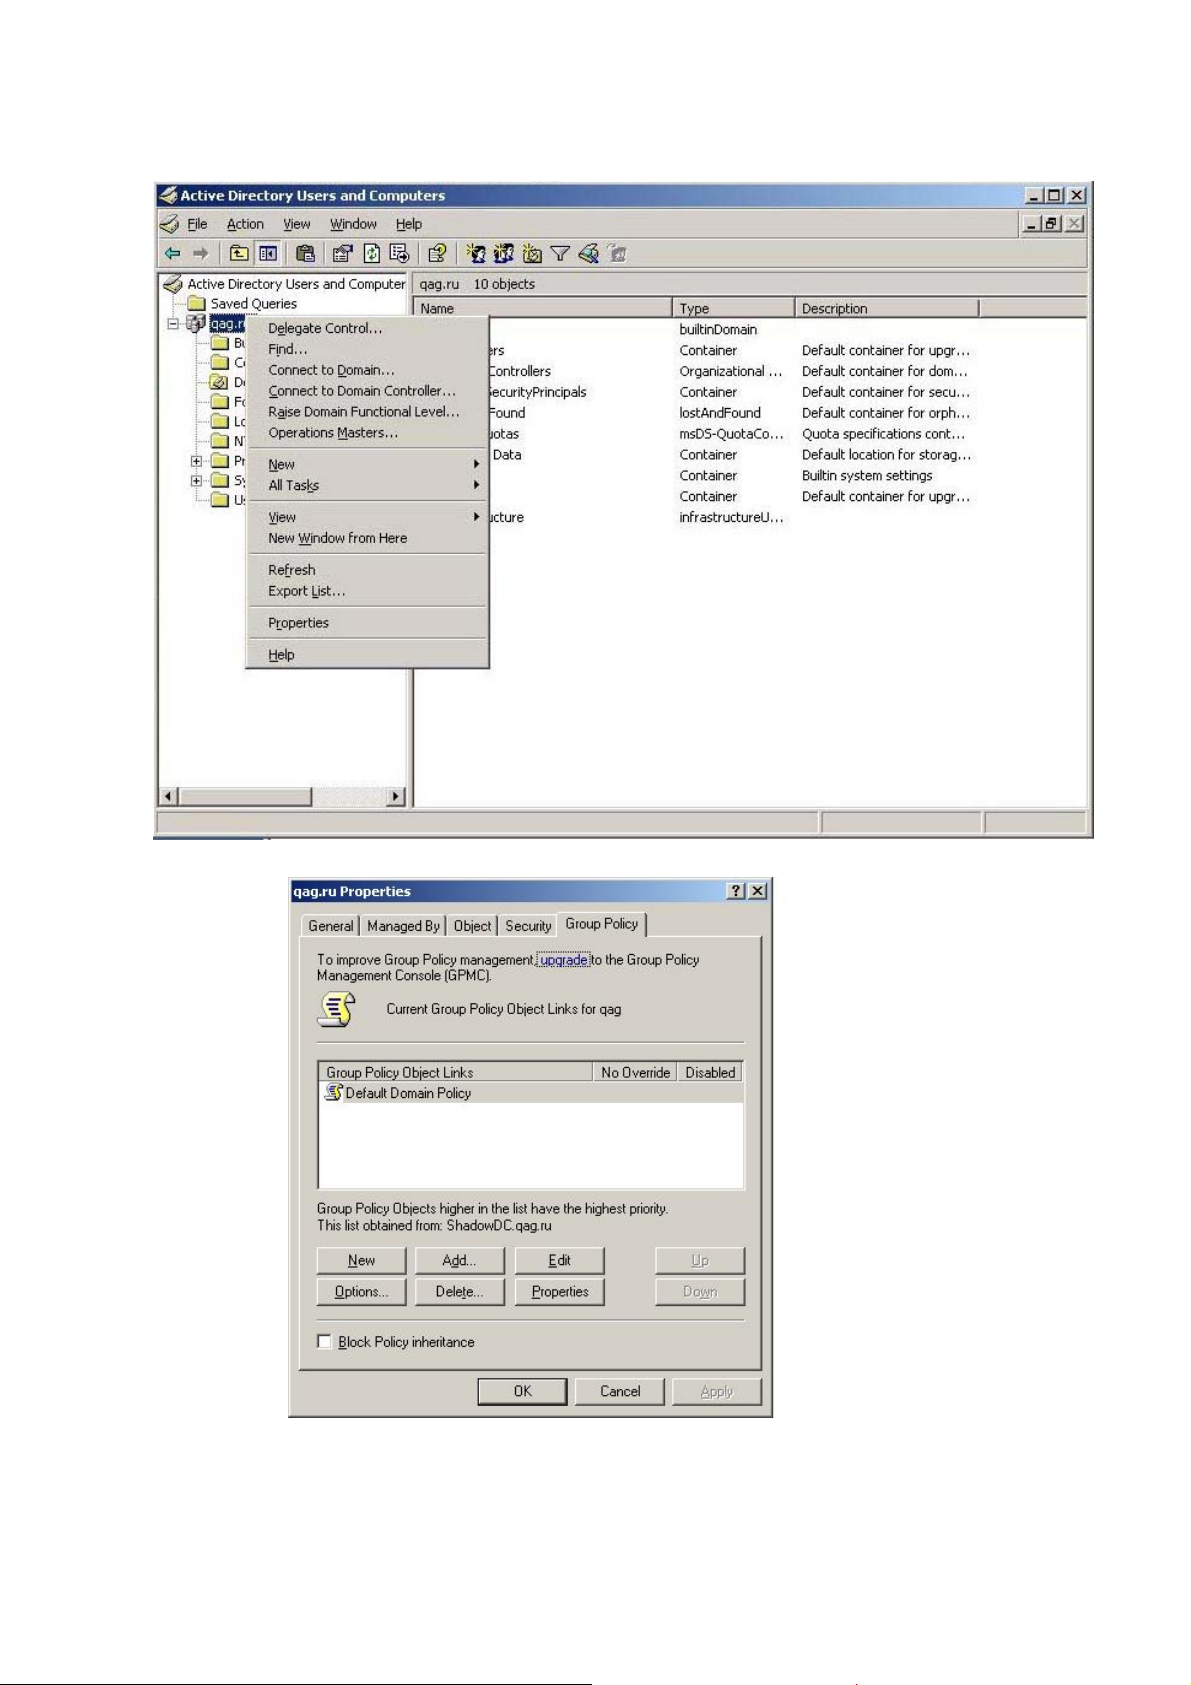Click the Refresh toolbar icon
Viewport: 1191px width, 1685px height.
pyautogui.click(x=371, y=254)
